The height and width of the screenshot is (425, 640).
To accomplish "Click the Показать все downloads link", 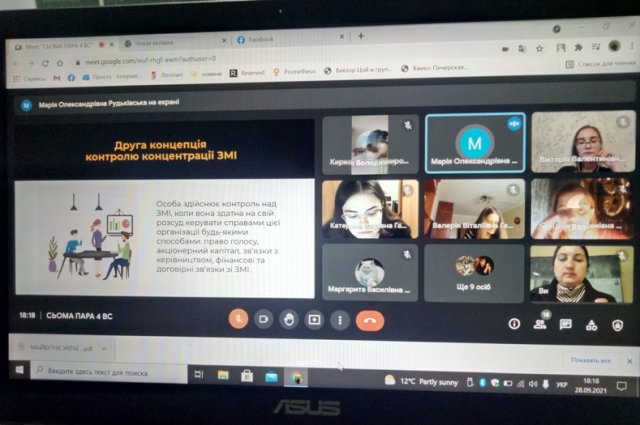I will pyautogui.click(x=591, y=360).
